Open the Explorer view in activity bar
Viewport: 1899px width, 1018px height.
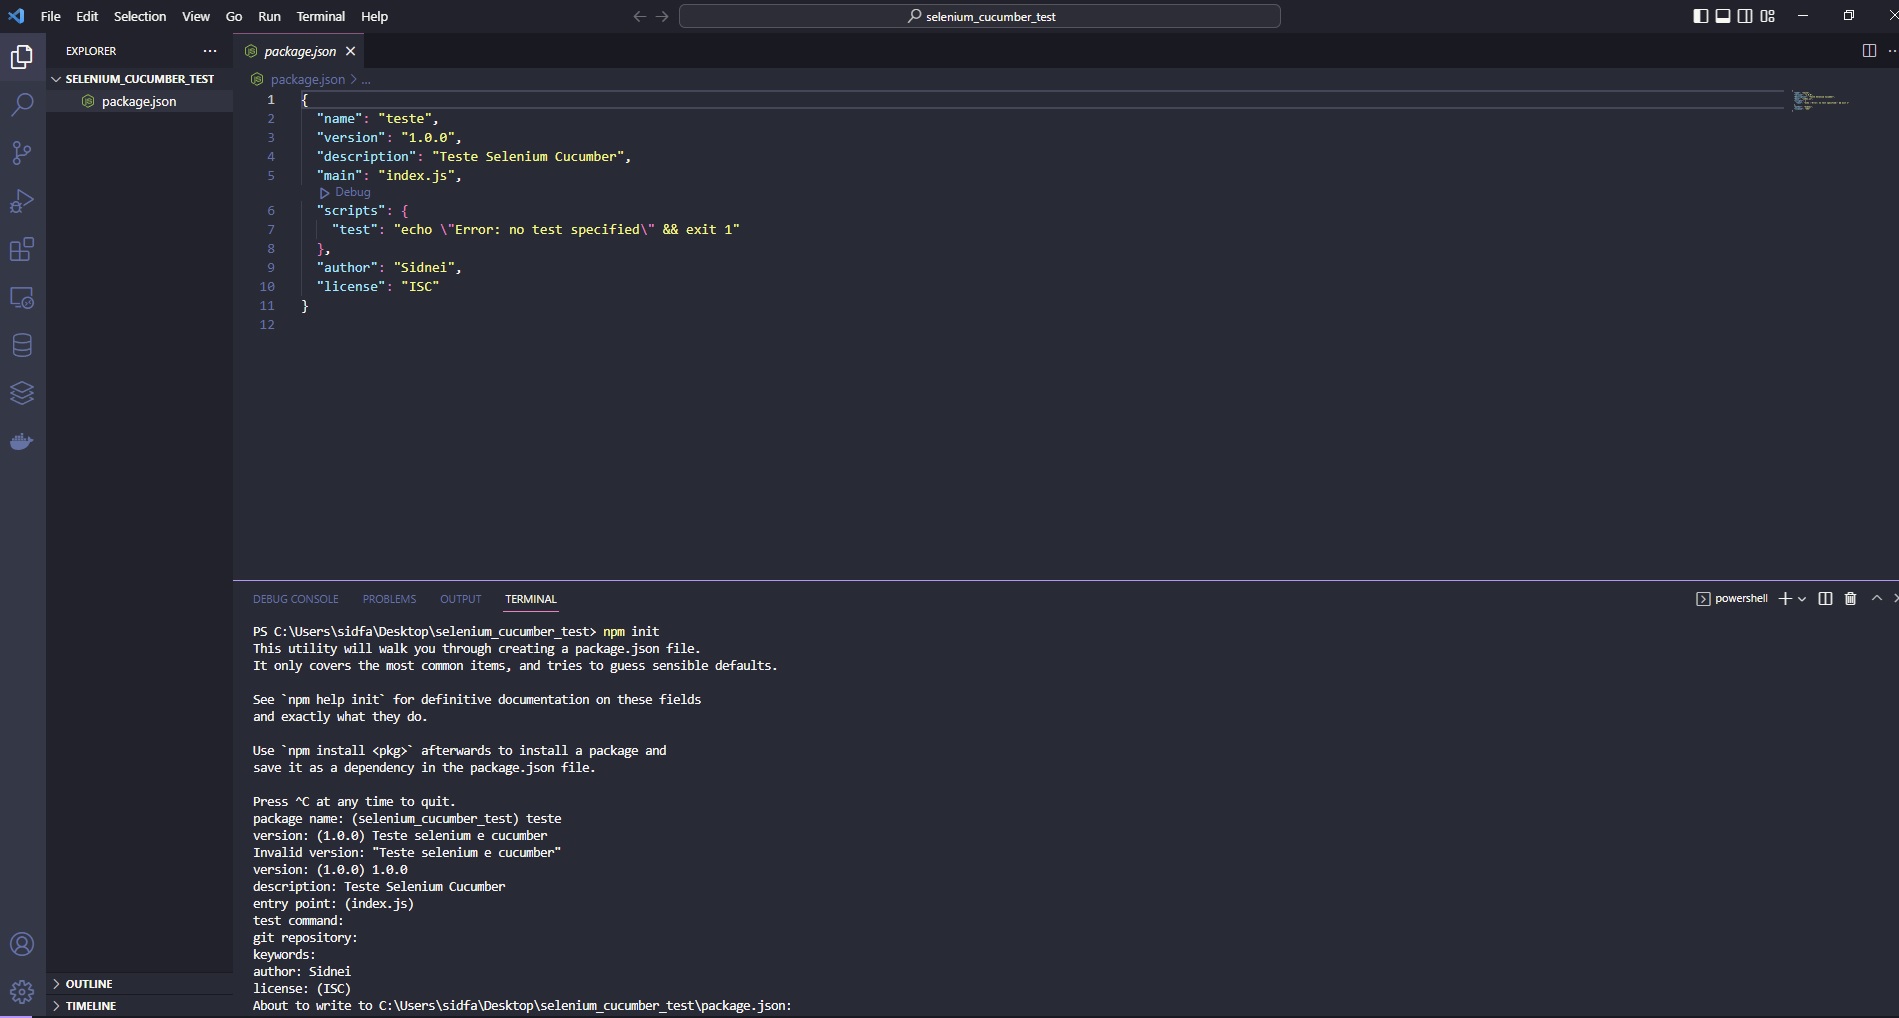[22, 57]
